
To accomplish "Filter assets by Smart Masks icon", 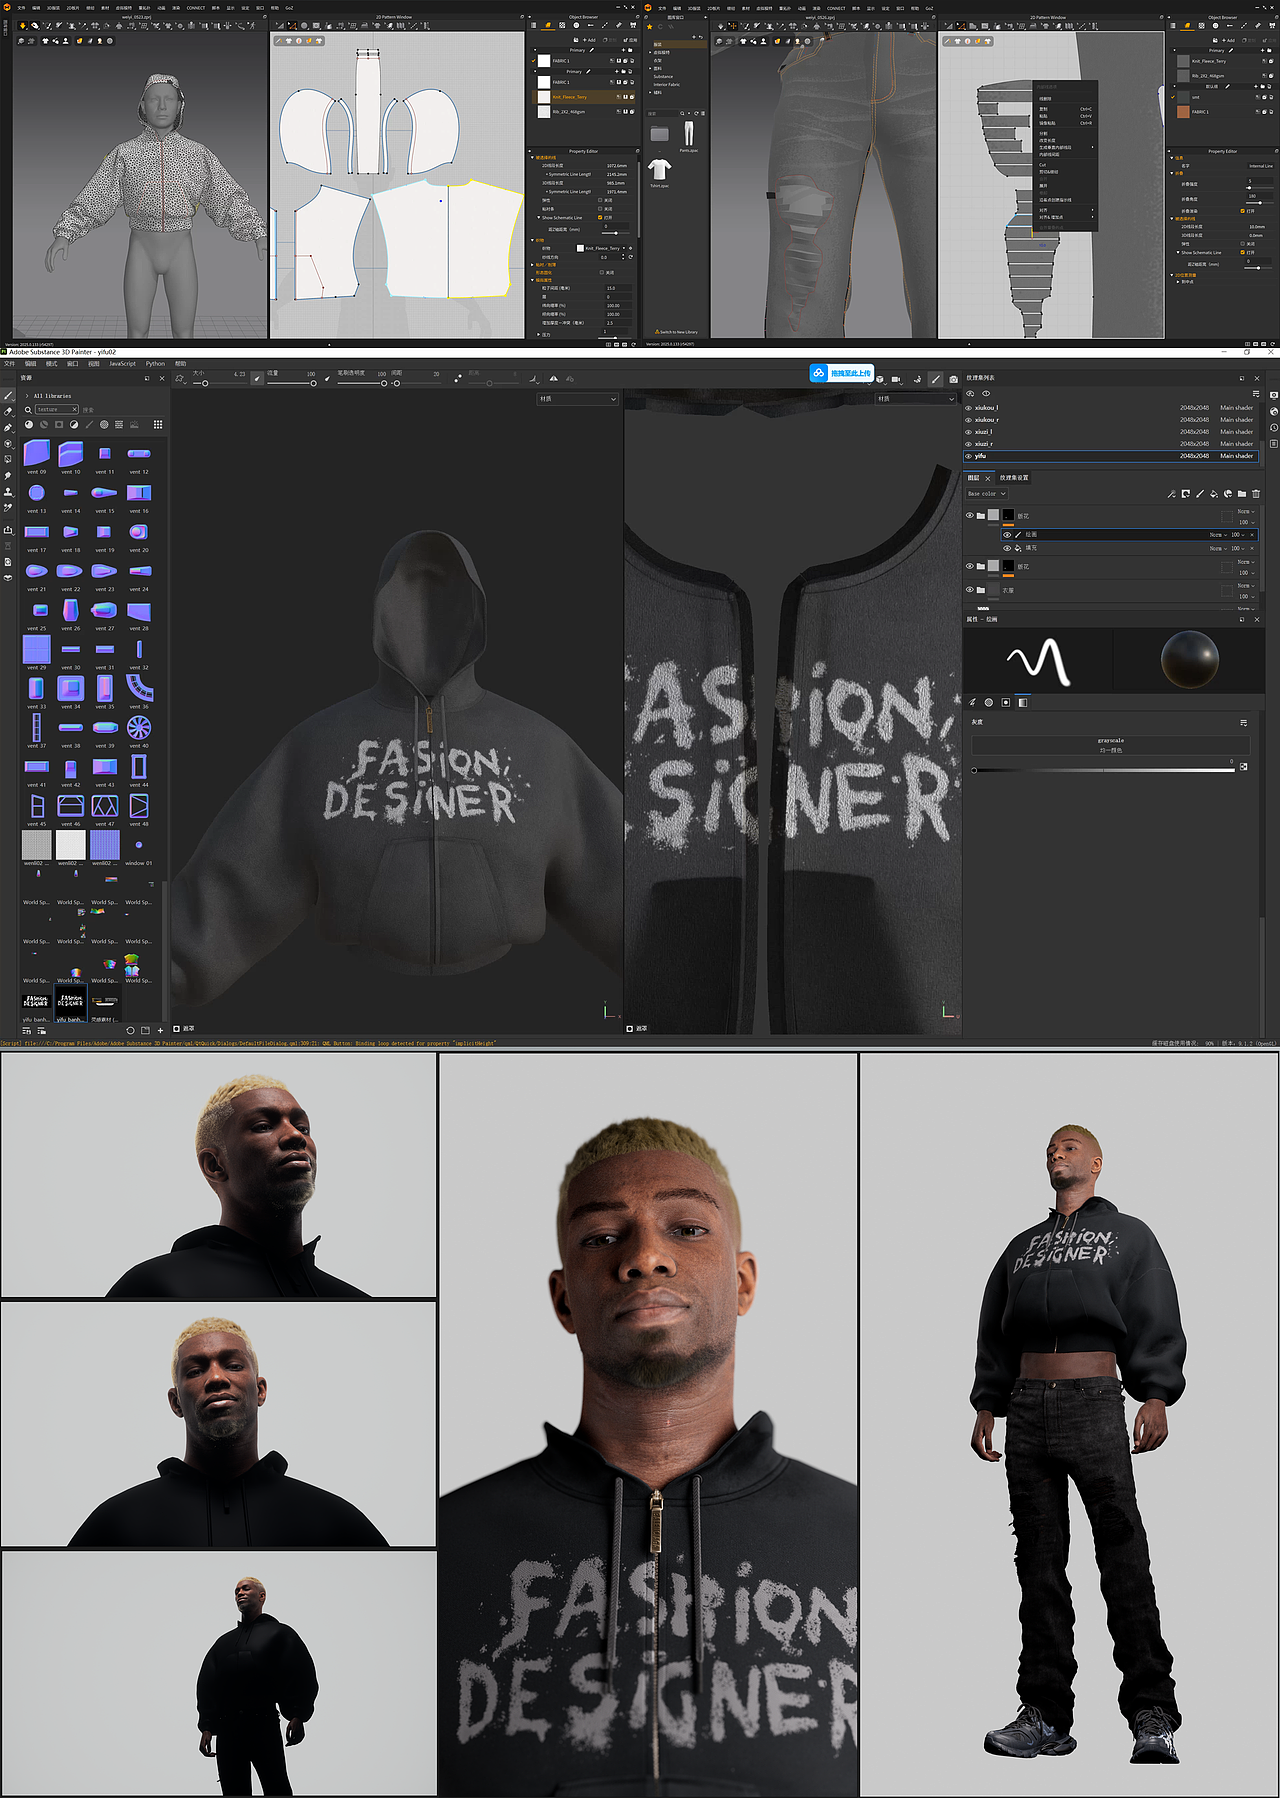I will pos(59,425).
